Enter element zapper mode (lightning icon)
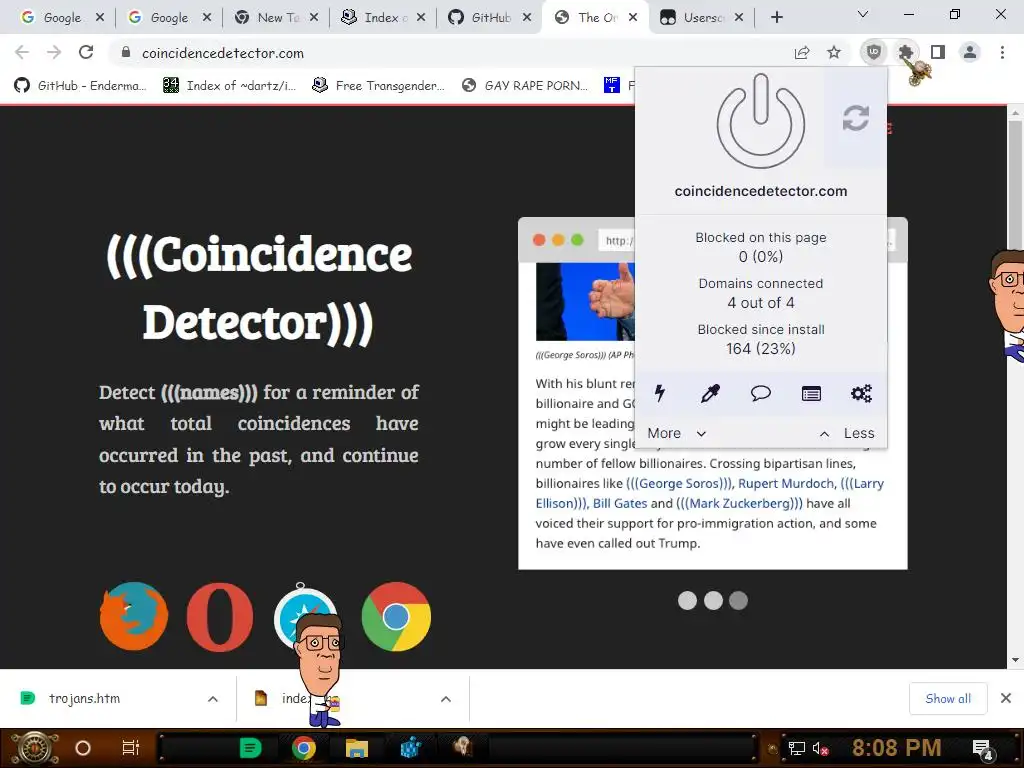The height and width of the screenshot is (768, 1024). point(660,393)
